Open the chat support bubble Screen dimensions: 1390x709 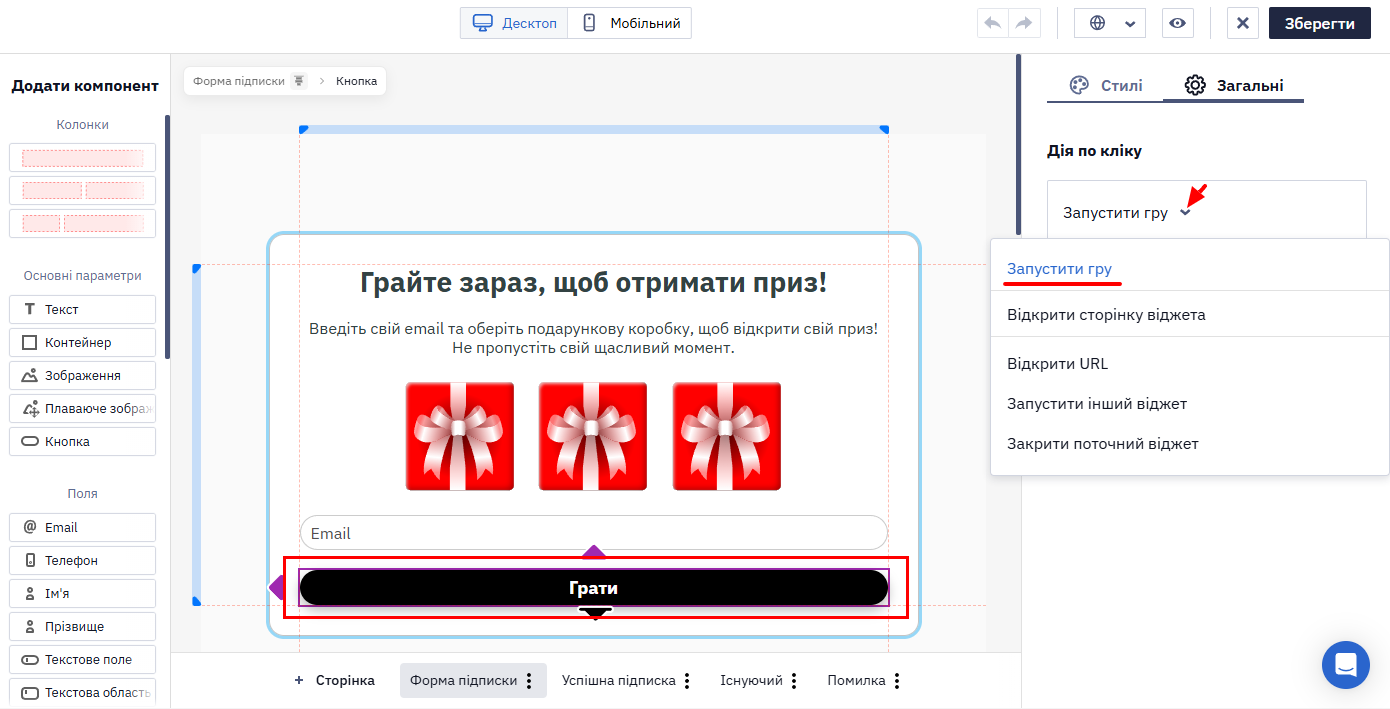point(1345,665)
